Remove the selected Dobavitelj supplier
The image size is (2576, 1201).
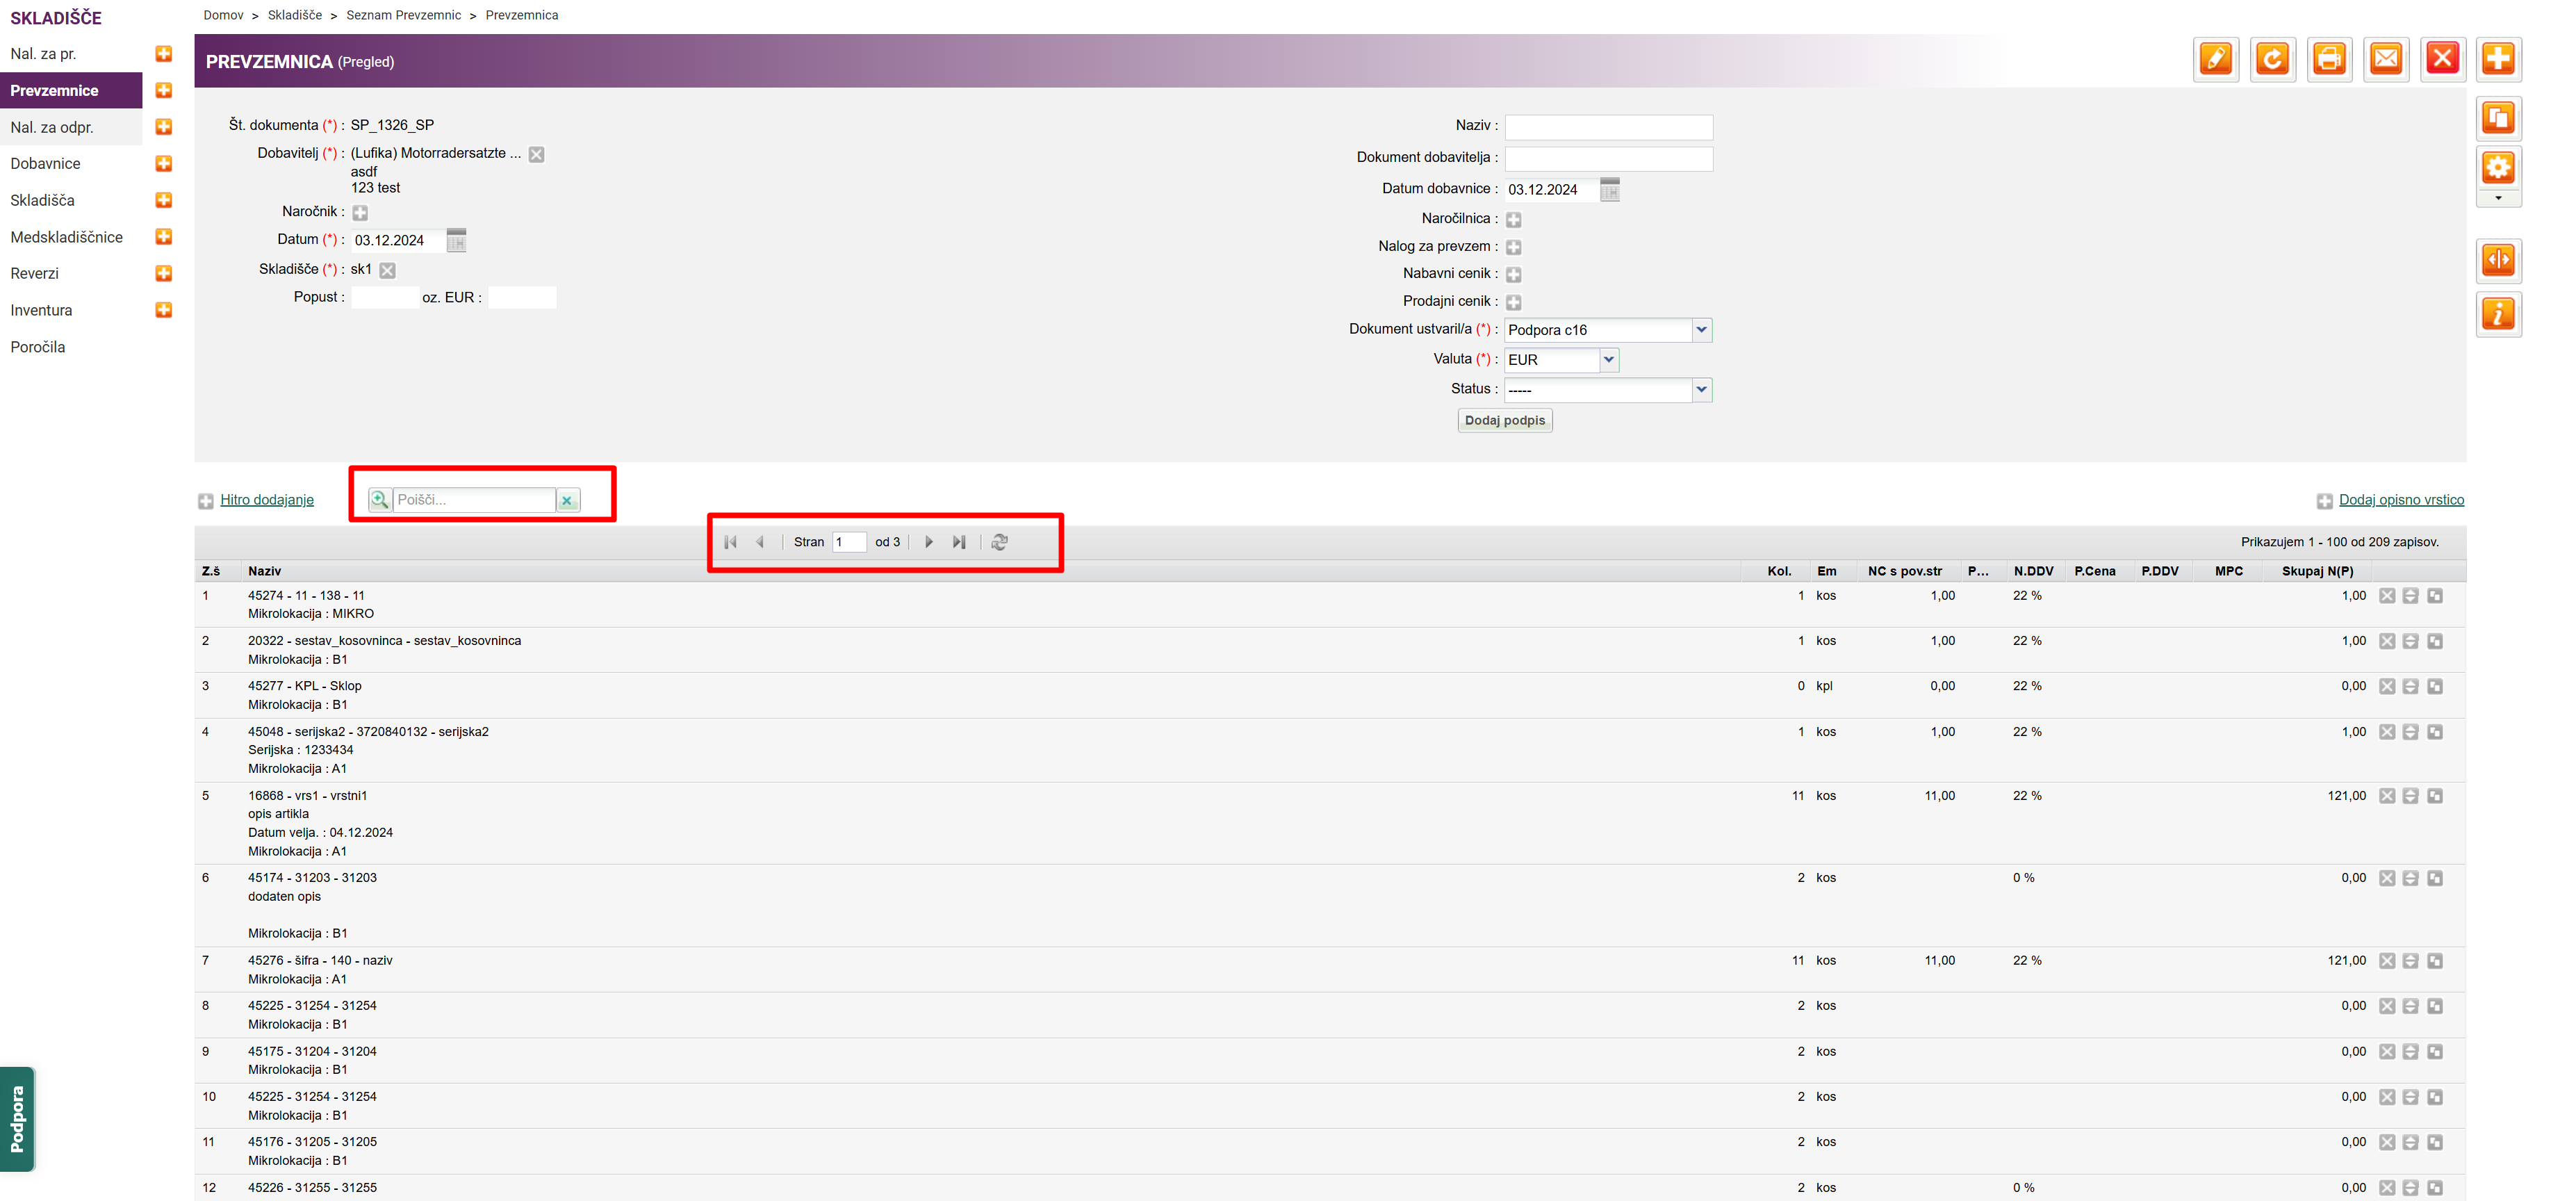[x=537, y=154]
